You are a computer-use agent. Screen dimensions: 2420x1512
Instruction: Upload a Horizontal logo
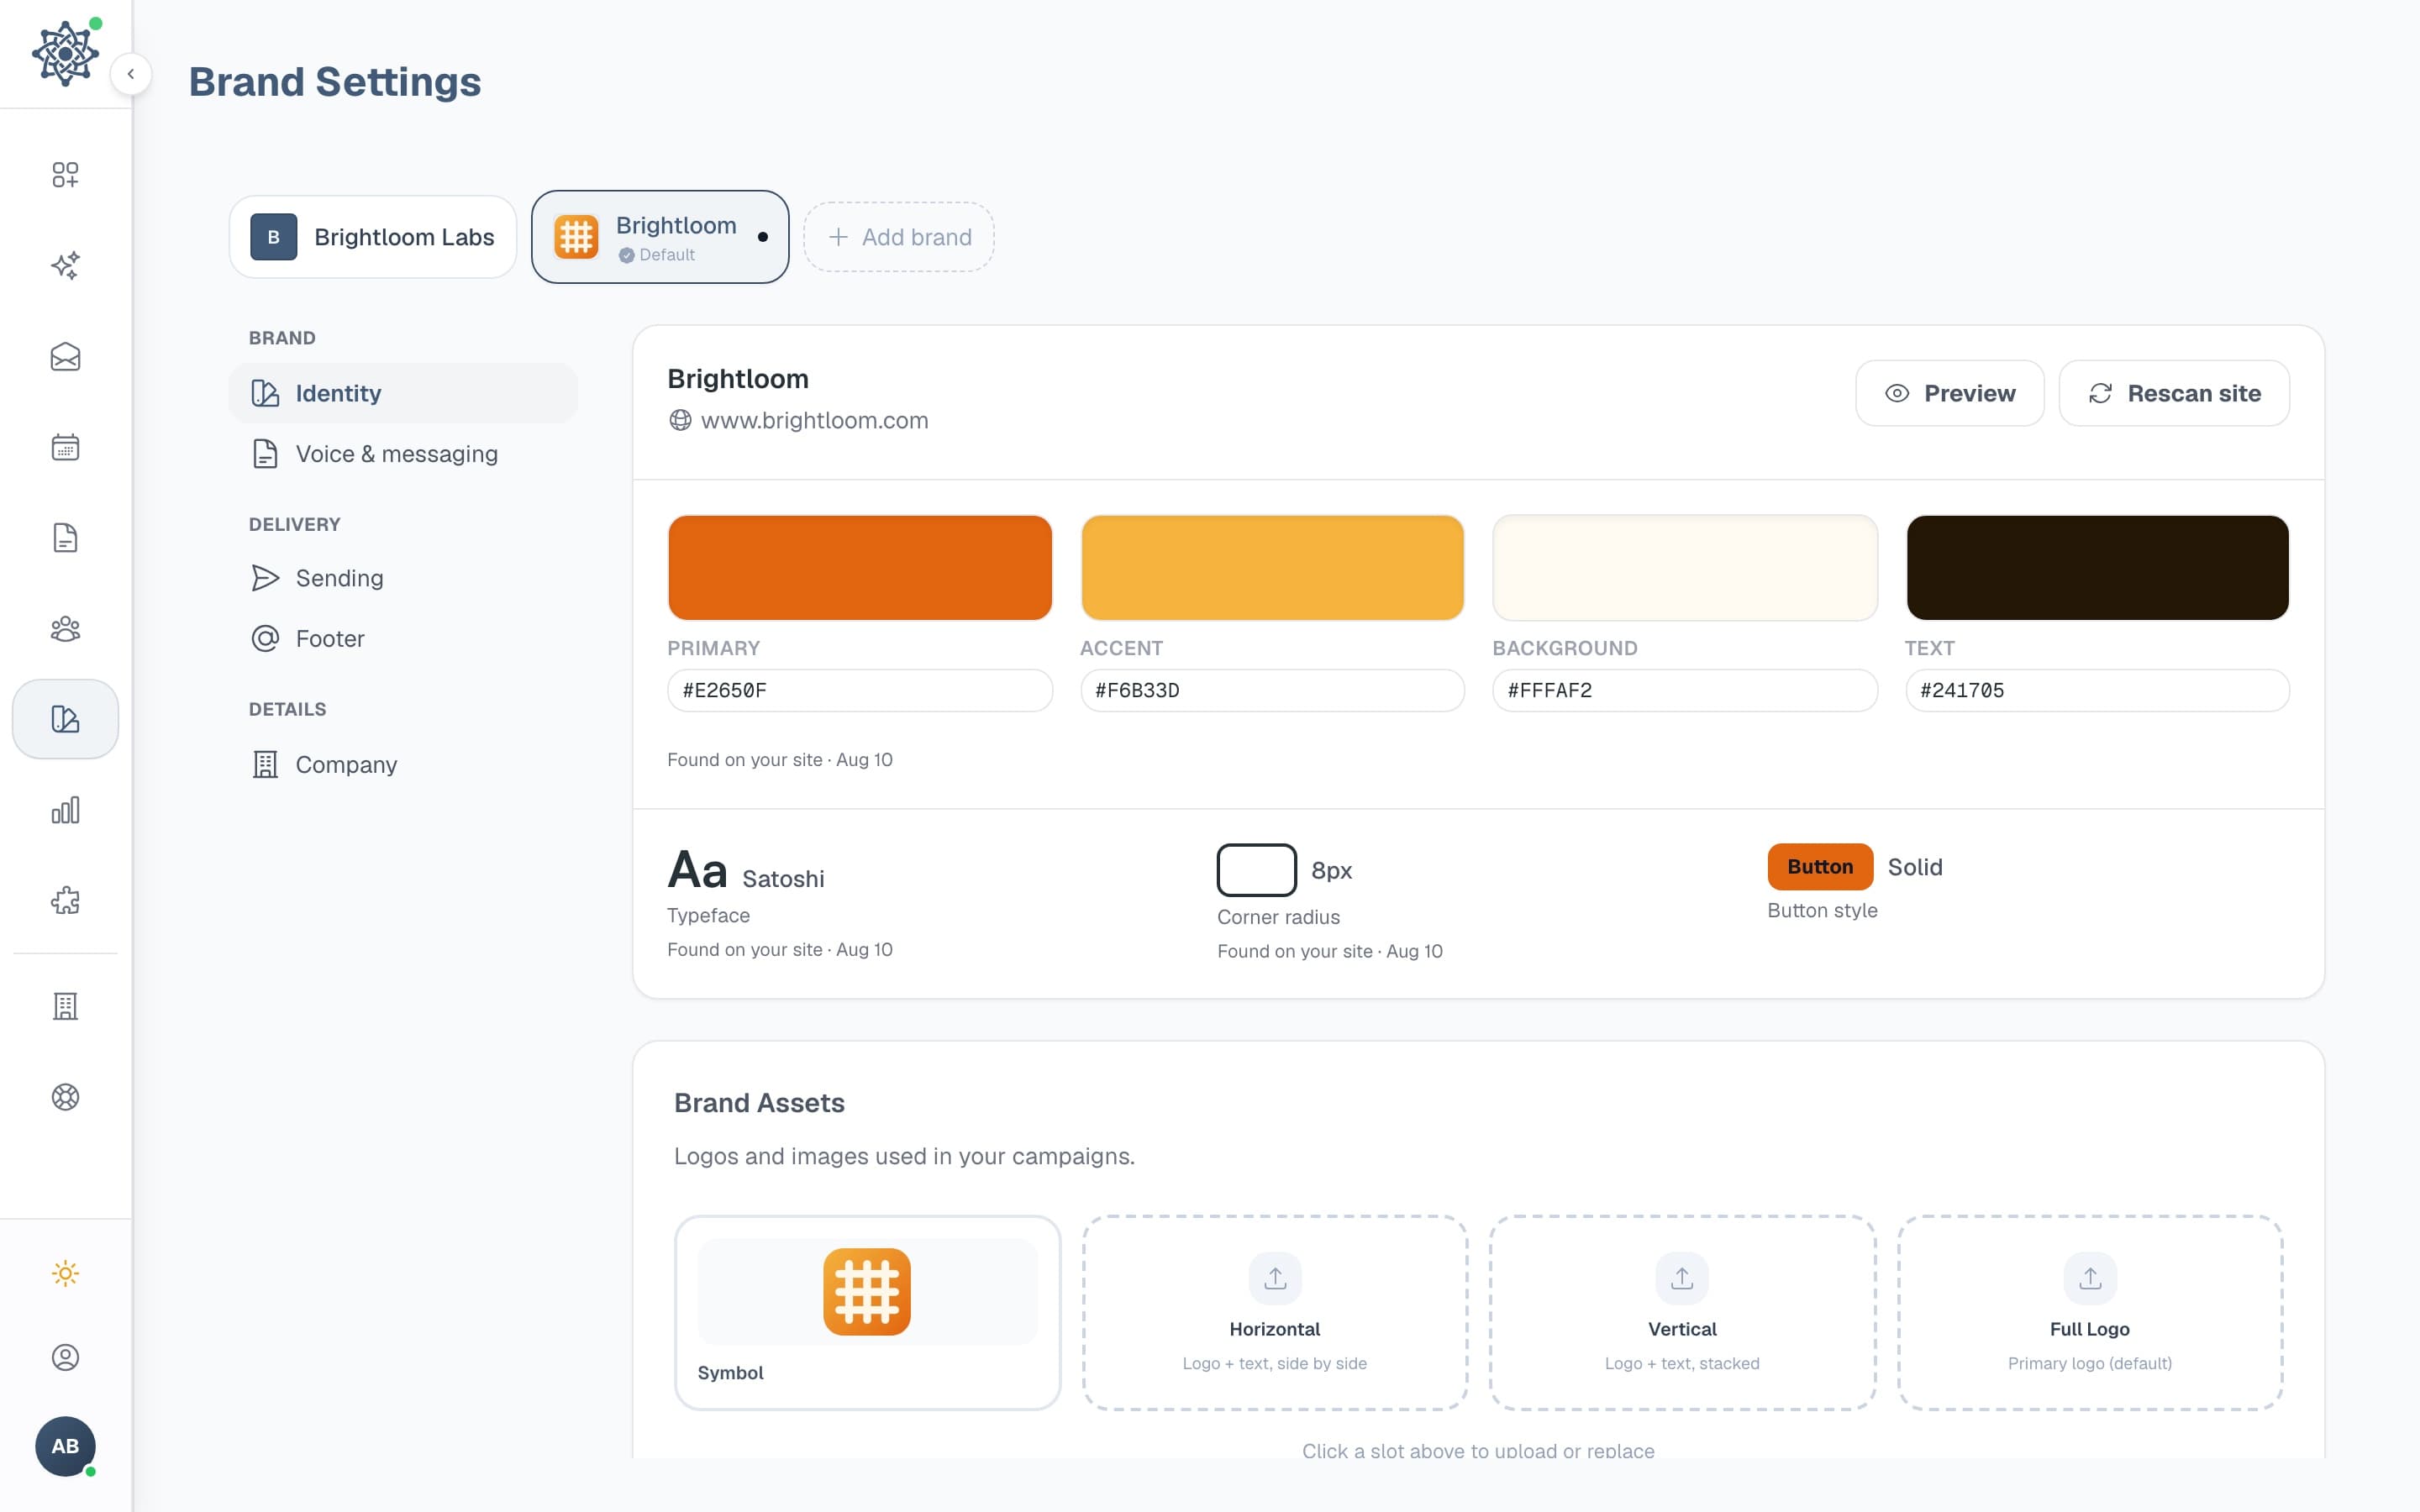(x=1275, y=1313)
